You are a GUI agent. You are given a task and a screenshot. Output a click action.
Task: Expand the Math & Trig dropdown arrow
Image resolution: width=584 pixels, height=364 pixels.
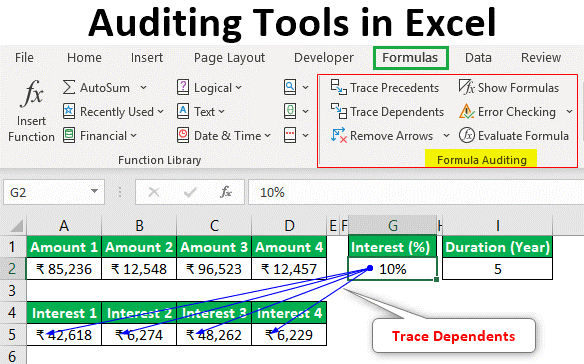[x=305, y=111]
